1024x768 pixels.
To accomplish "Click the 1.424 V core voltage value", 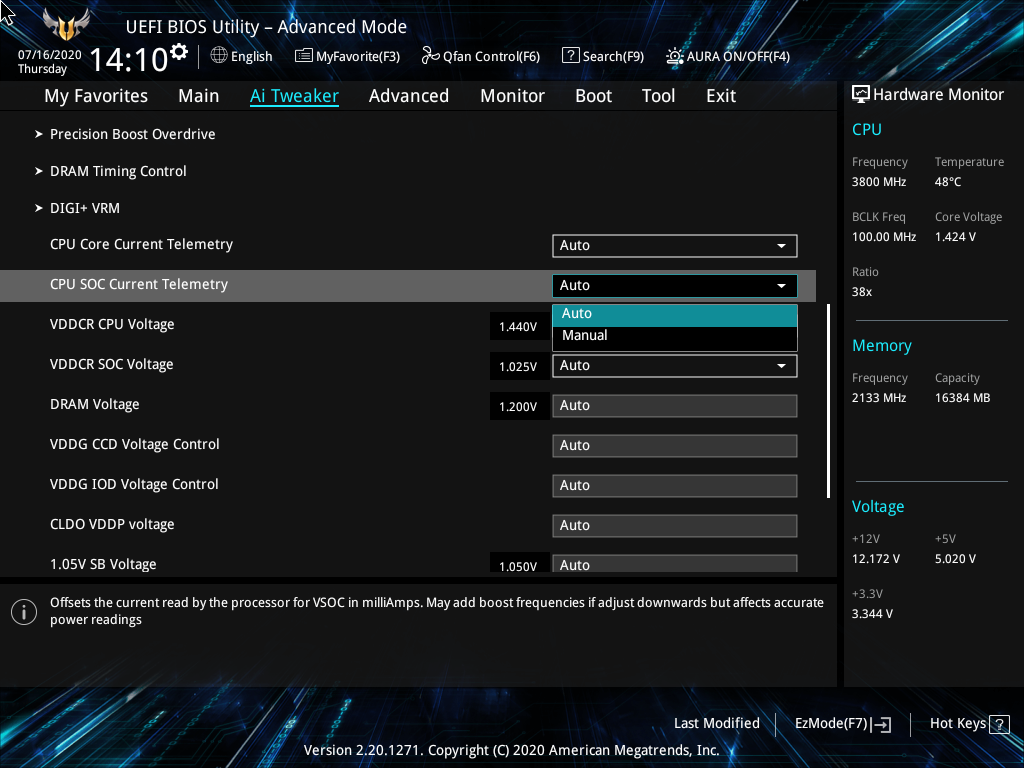I will point(955,237).
